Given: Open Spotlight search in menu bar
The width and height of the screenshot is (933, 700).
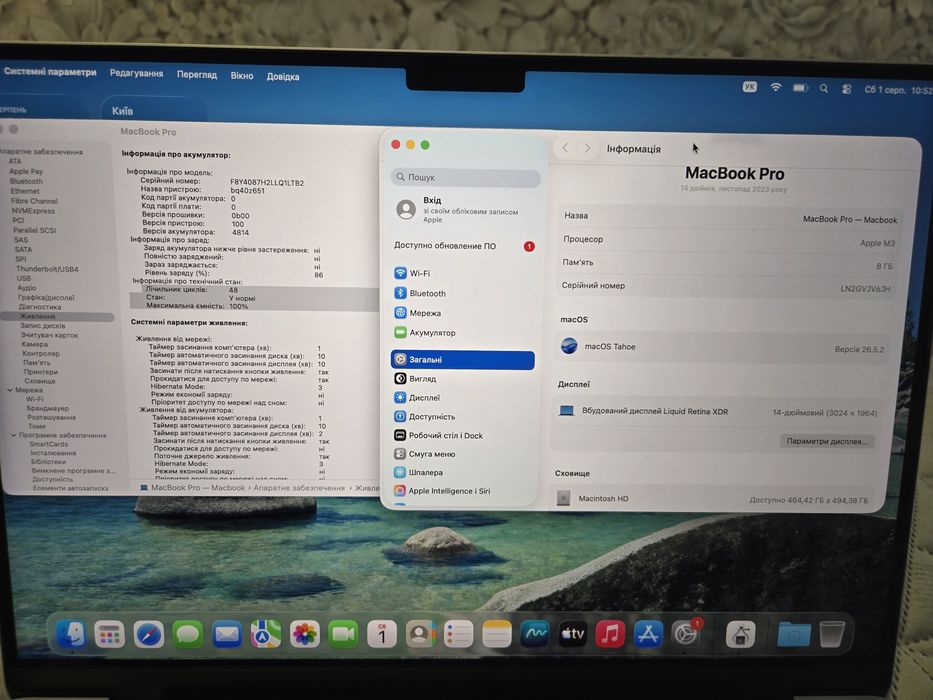Looking at the screenshot, I should tap(824, 88).
